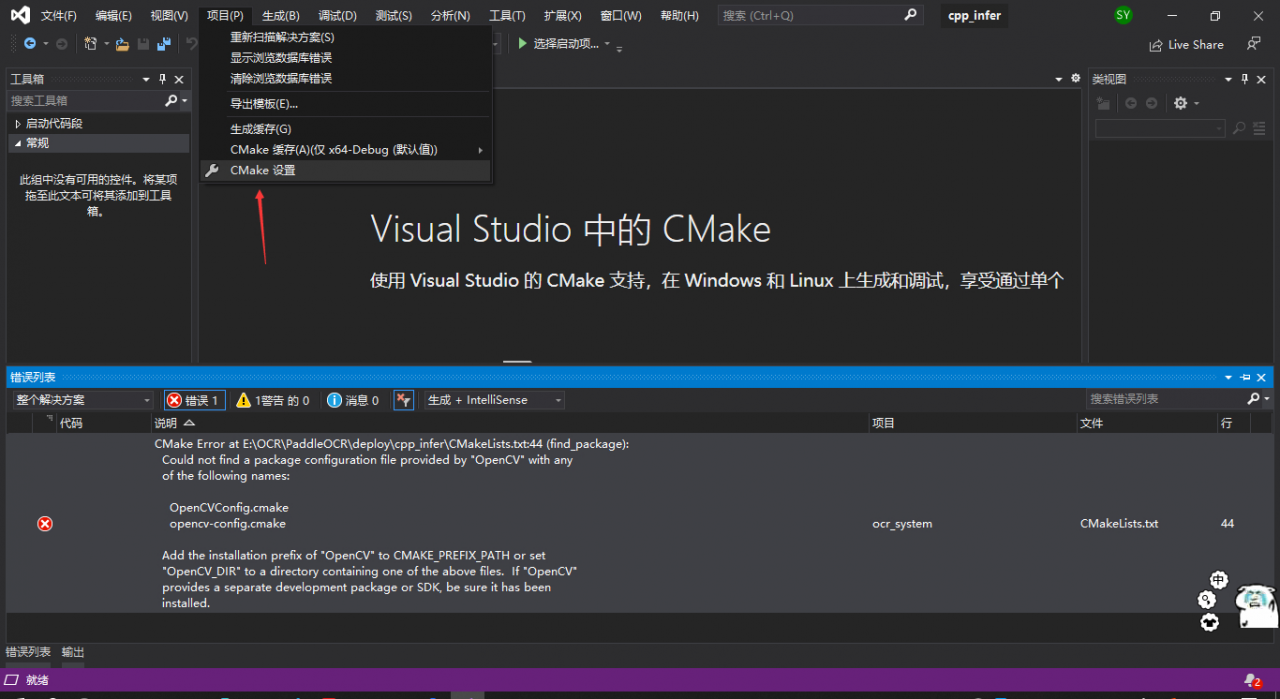The width and height of the screenshot is (1280, 699).
Task: Click the Live Share button
Action: coord(1186,44)
